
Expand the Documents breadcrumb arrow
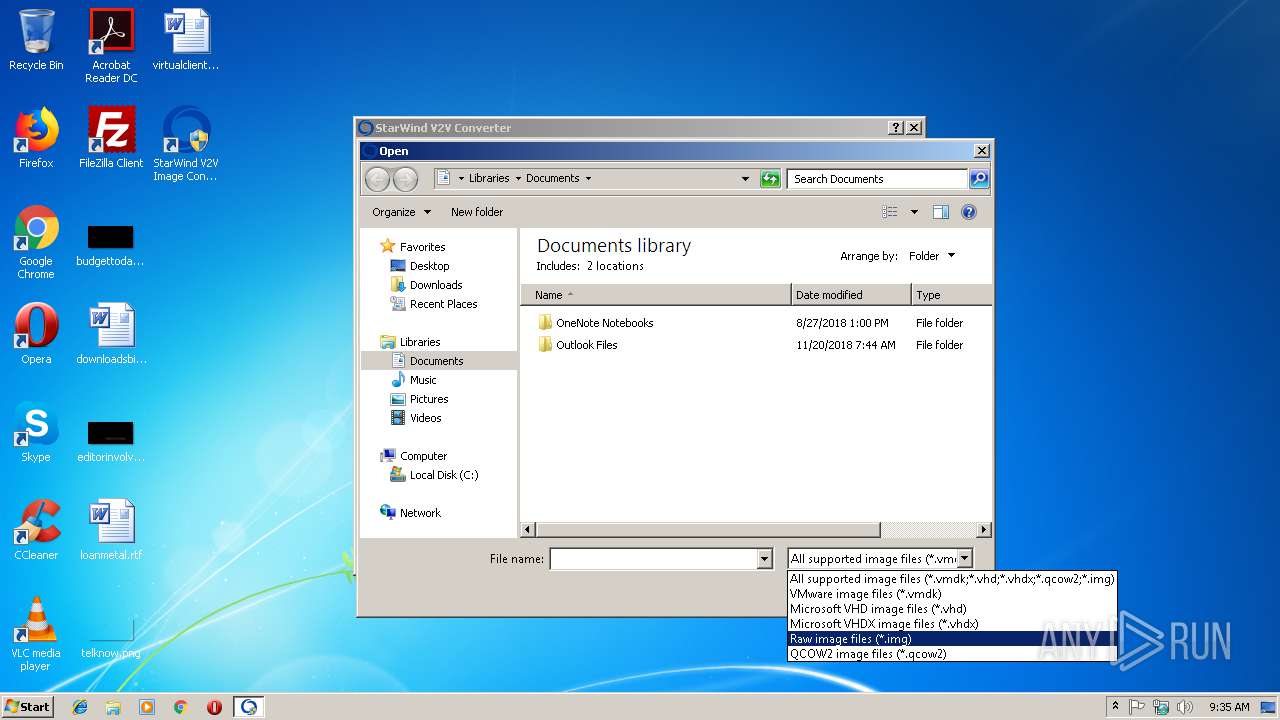click(x=588, y=179)
